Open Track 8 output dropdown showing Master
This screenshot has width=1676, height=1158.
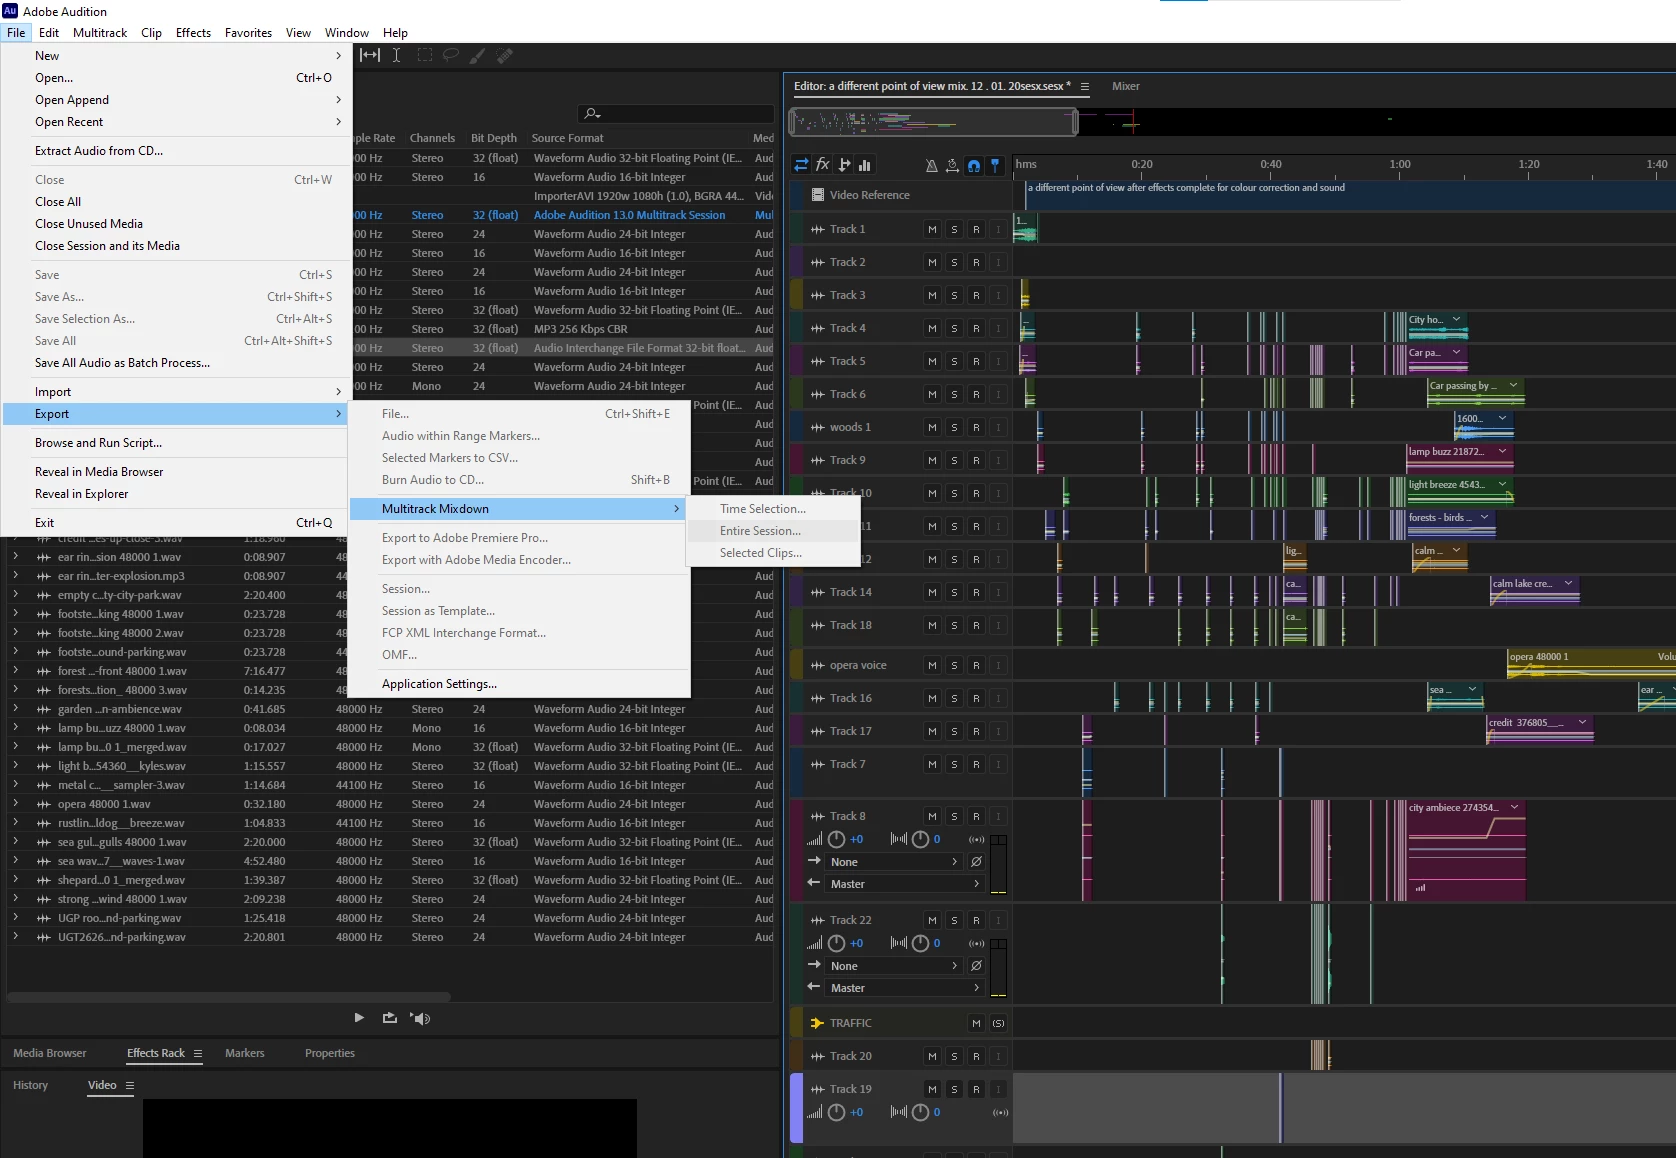(x=905, y=884)
